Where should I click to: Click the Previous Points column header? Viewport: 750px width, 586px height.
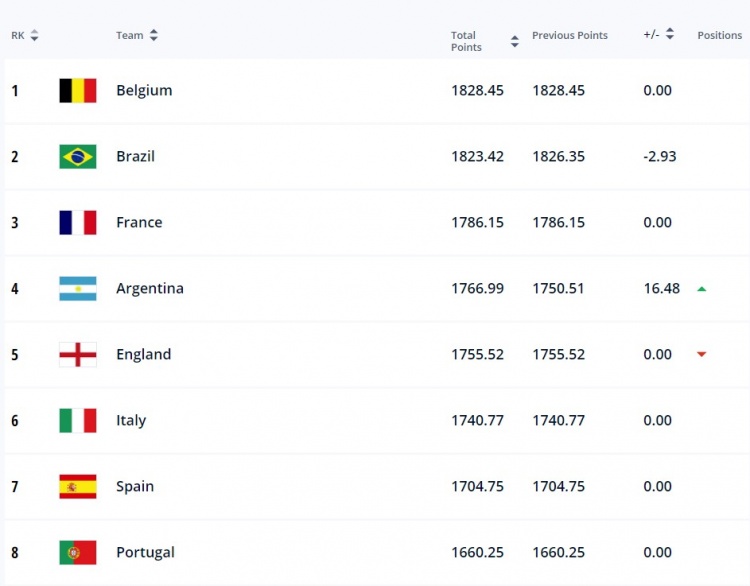[x=570, y=35]
